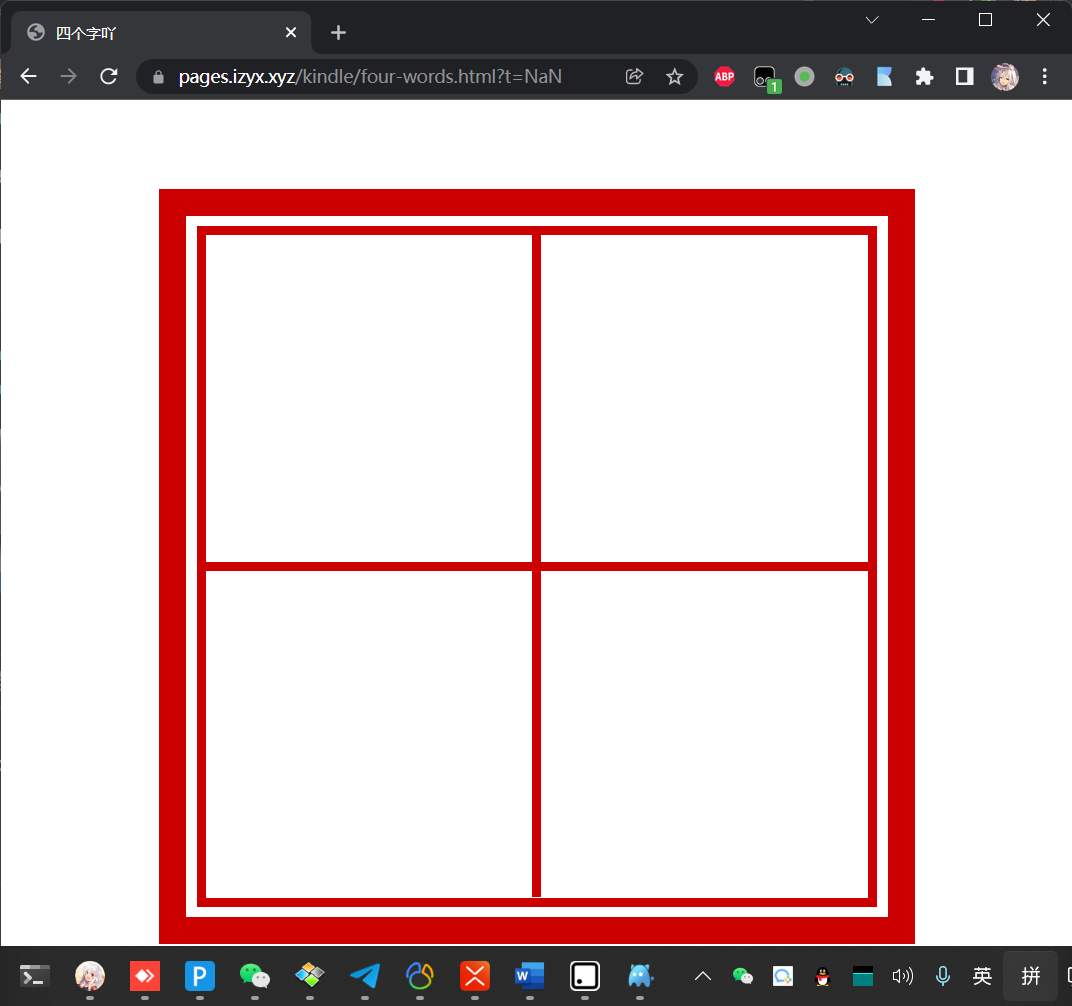The height and width of the screenshot is (1006, 1072).
Task: Toggle the 拼 pinyin input mode
Action: (1030, 976)
